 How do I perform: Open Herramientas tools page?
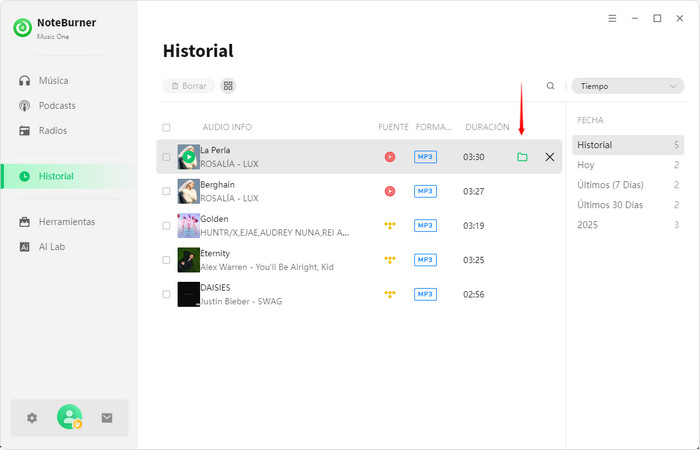click(57, 222)
